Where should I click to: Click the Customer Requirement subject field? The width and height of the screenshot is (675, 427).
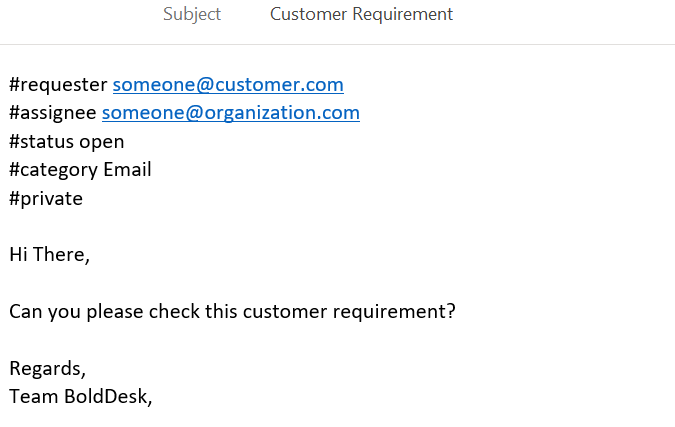(x=361, y=14)
